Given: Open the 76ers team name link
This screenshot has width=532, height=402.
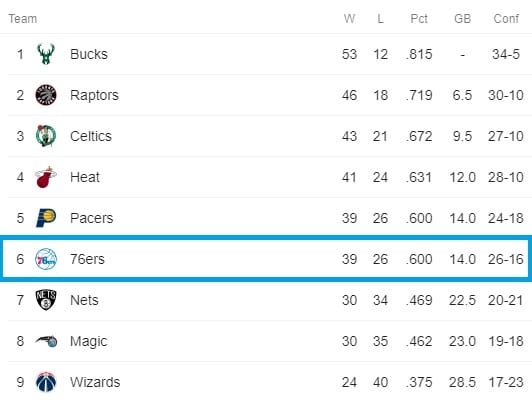Looking at the screenshot, I should coord(87,259).
